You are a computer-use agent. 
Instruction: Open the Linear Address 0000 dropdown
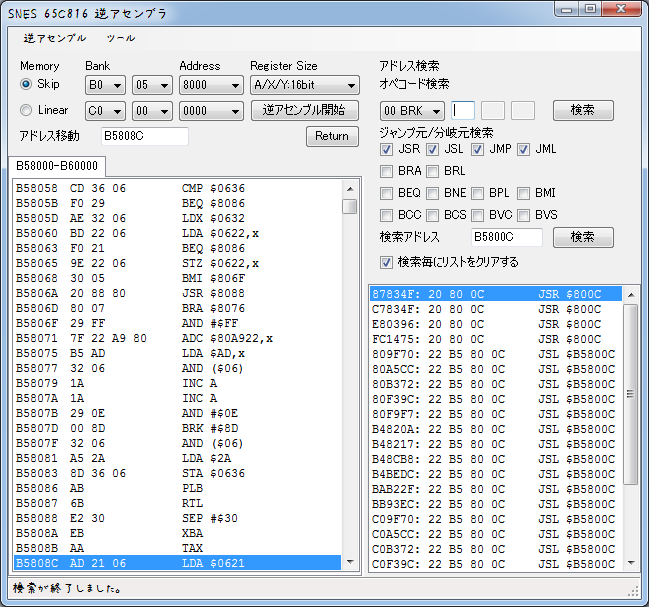[211, 111]
